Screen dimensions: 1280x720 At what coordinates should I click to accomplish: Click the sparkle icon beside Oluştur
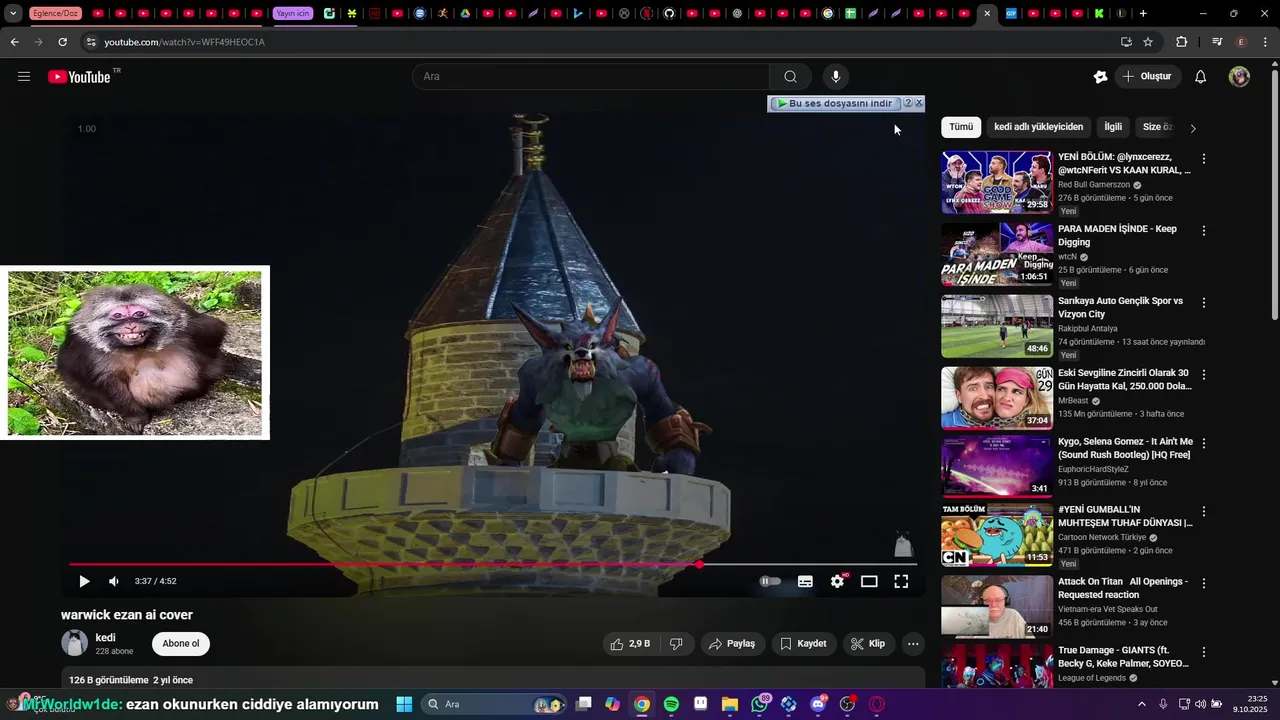[1100, 77]
